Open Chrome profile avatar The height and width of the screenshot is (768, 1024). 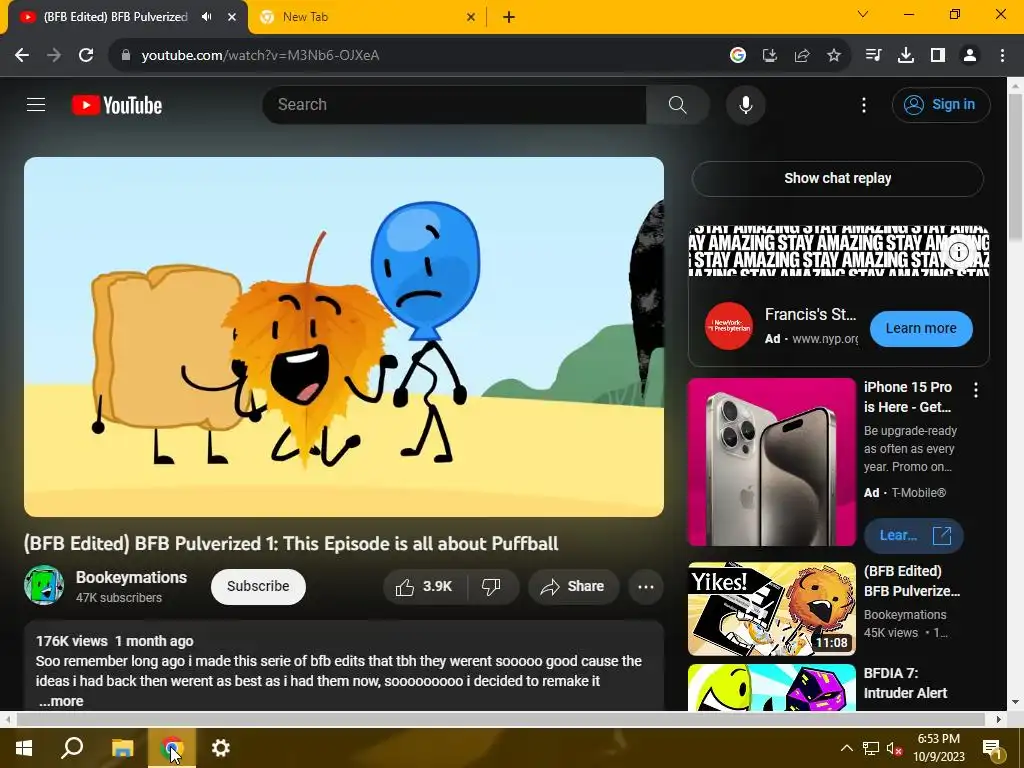[970, 55]
